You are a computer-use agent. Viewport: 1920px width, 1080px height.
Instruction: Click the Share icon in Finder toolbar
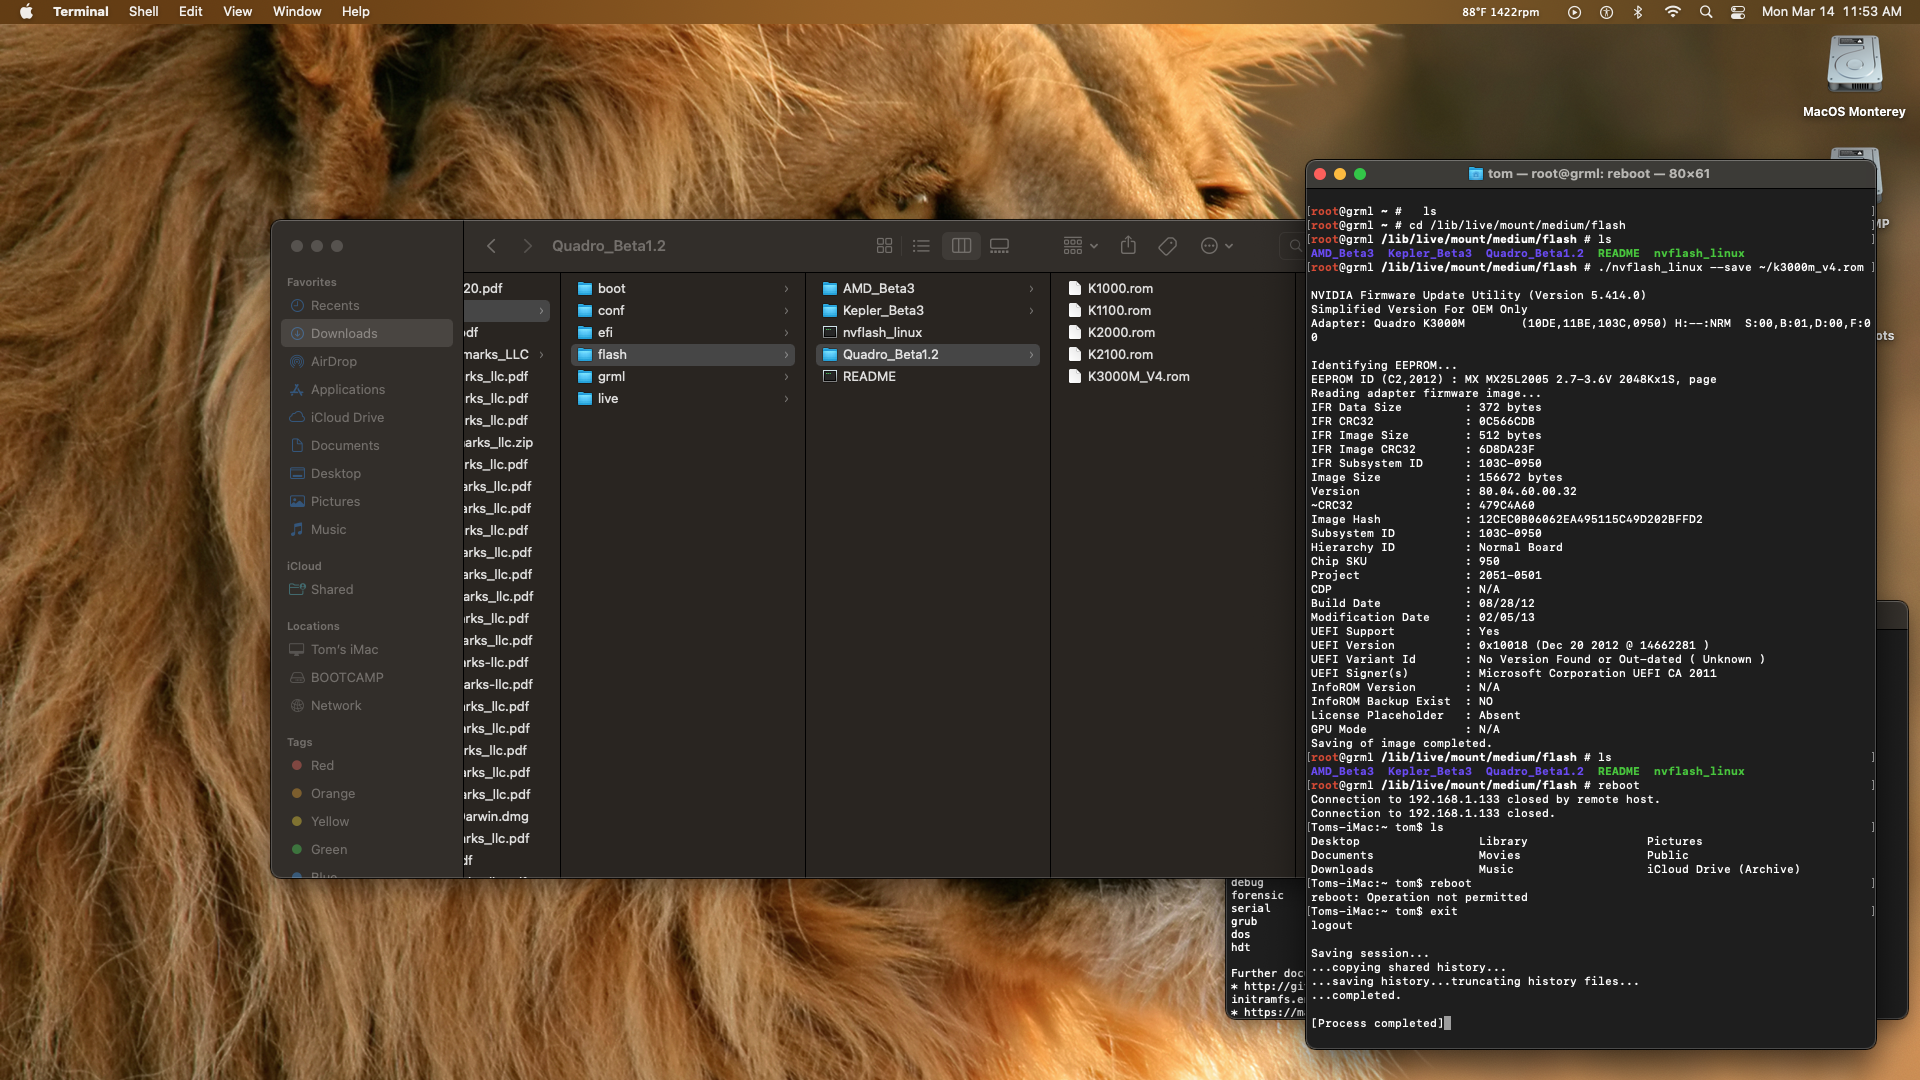pos(1128,246)
